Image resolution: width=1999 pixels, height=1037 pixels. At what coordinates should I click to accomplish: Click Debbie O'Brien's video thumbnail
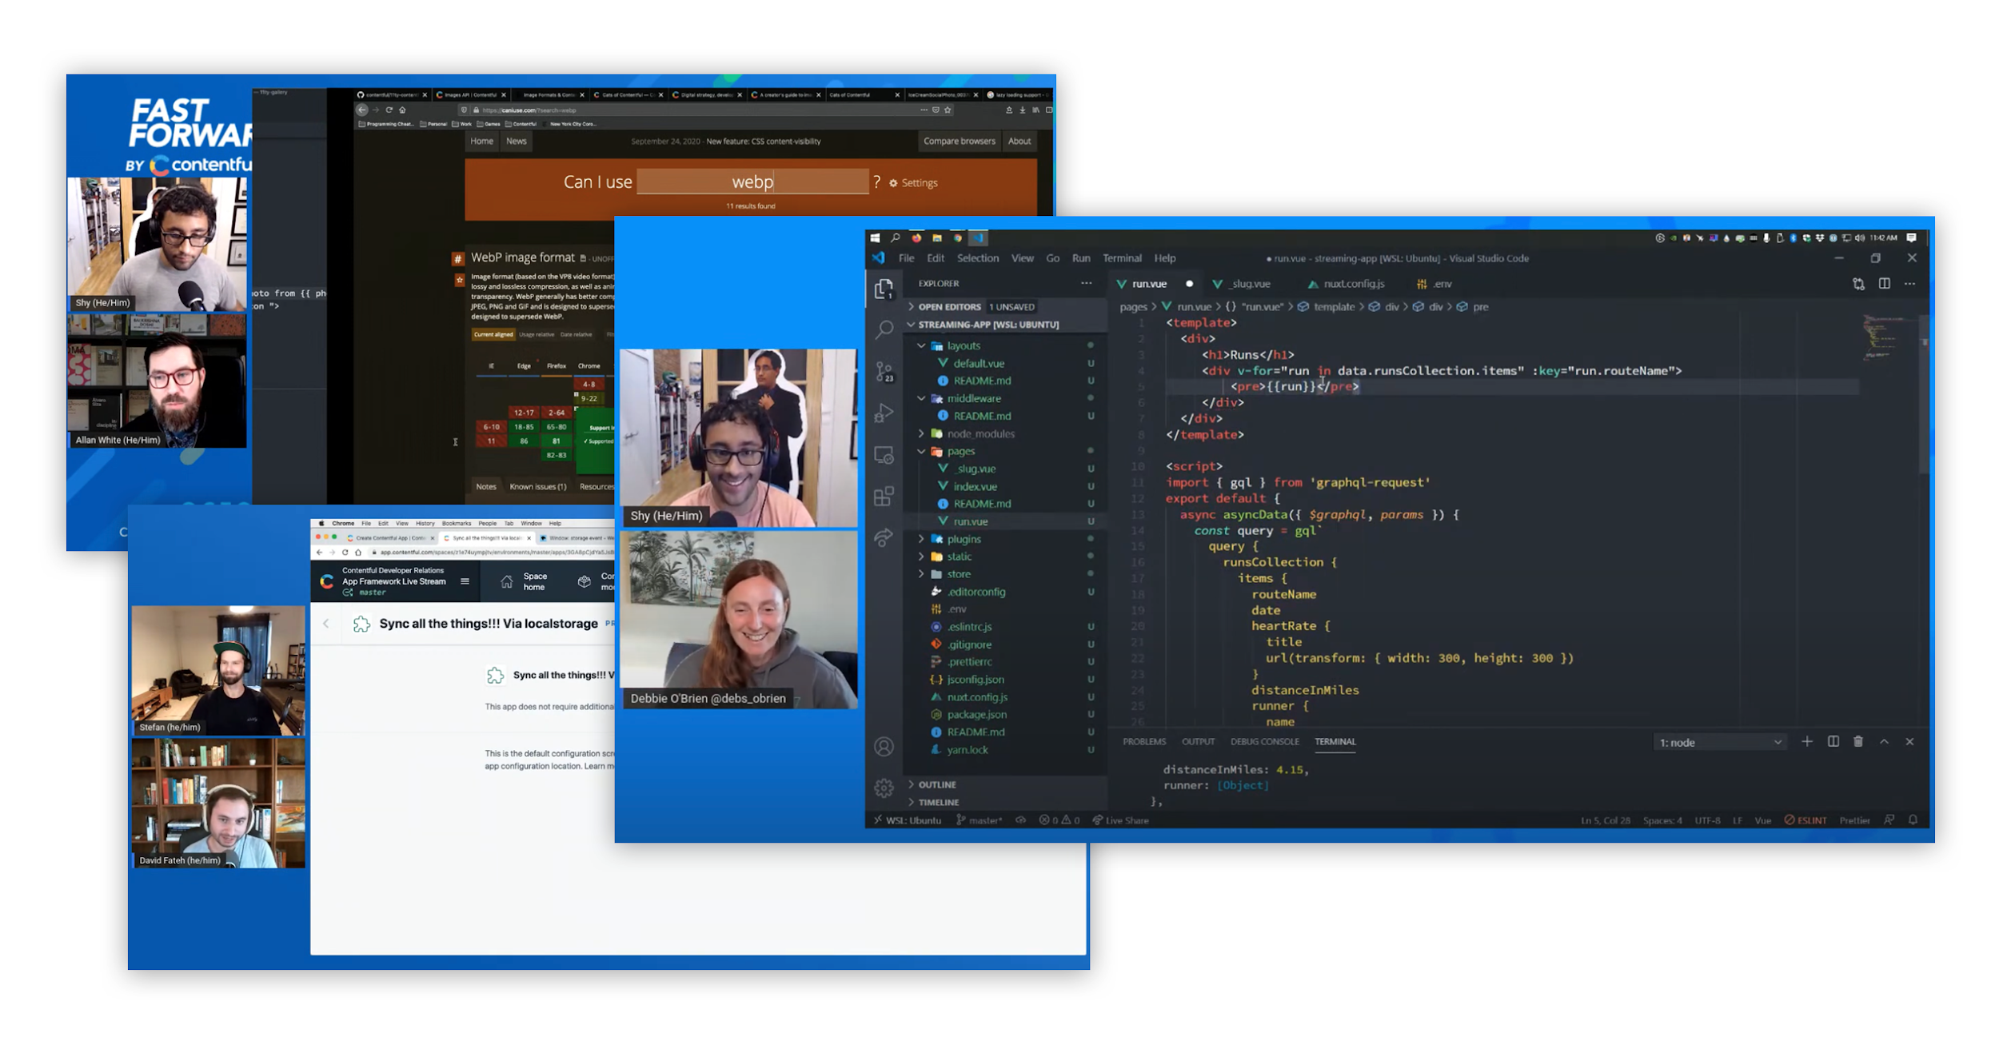(x=739, y=620)
